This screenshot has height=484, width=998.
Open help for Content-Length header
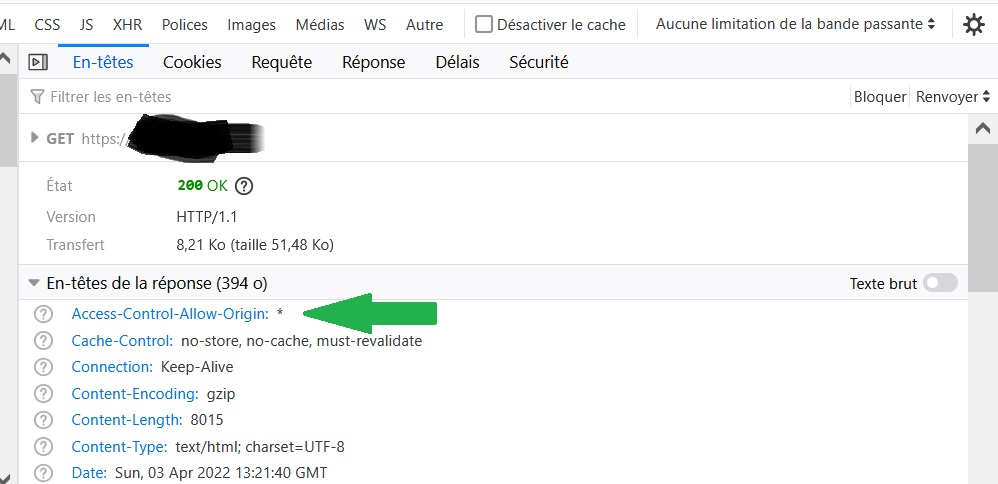pyautogui.click(x=43, y=420)
